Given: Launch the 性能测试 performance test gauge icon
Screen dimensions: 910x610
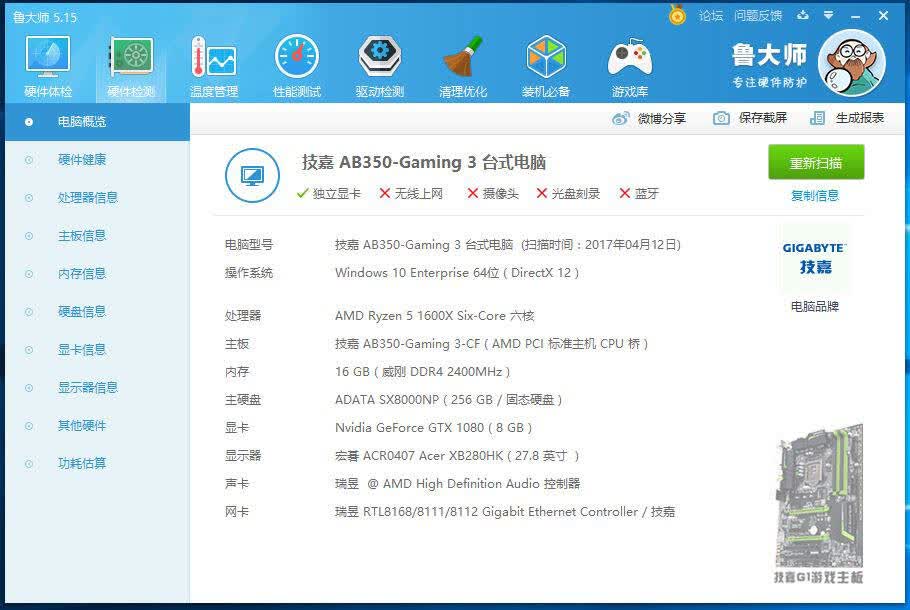Looking at the screenshot, I should [x=297, y=66].
